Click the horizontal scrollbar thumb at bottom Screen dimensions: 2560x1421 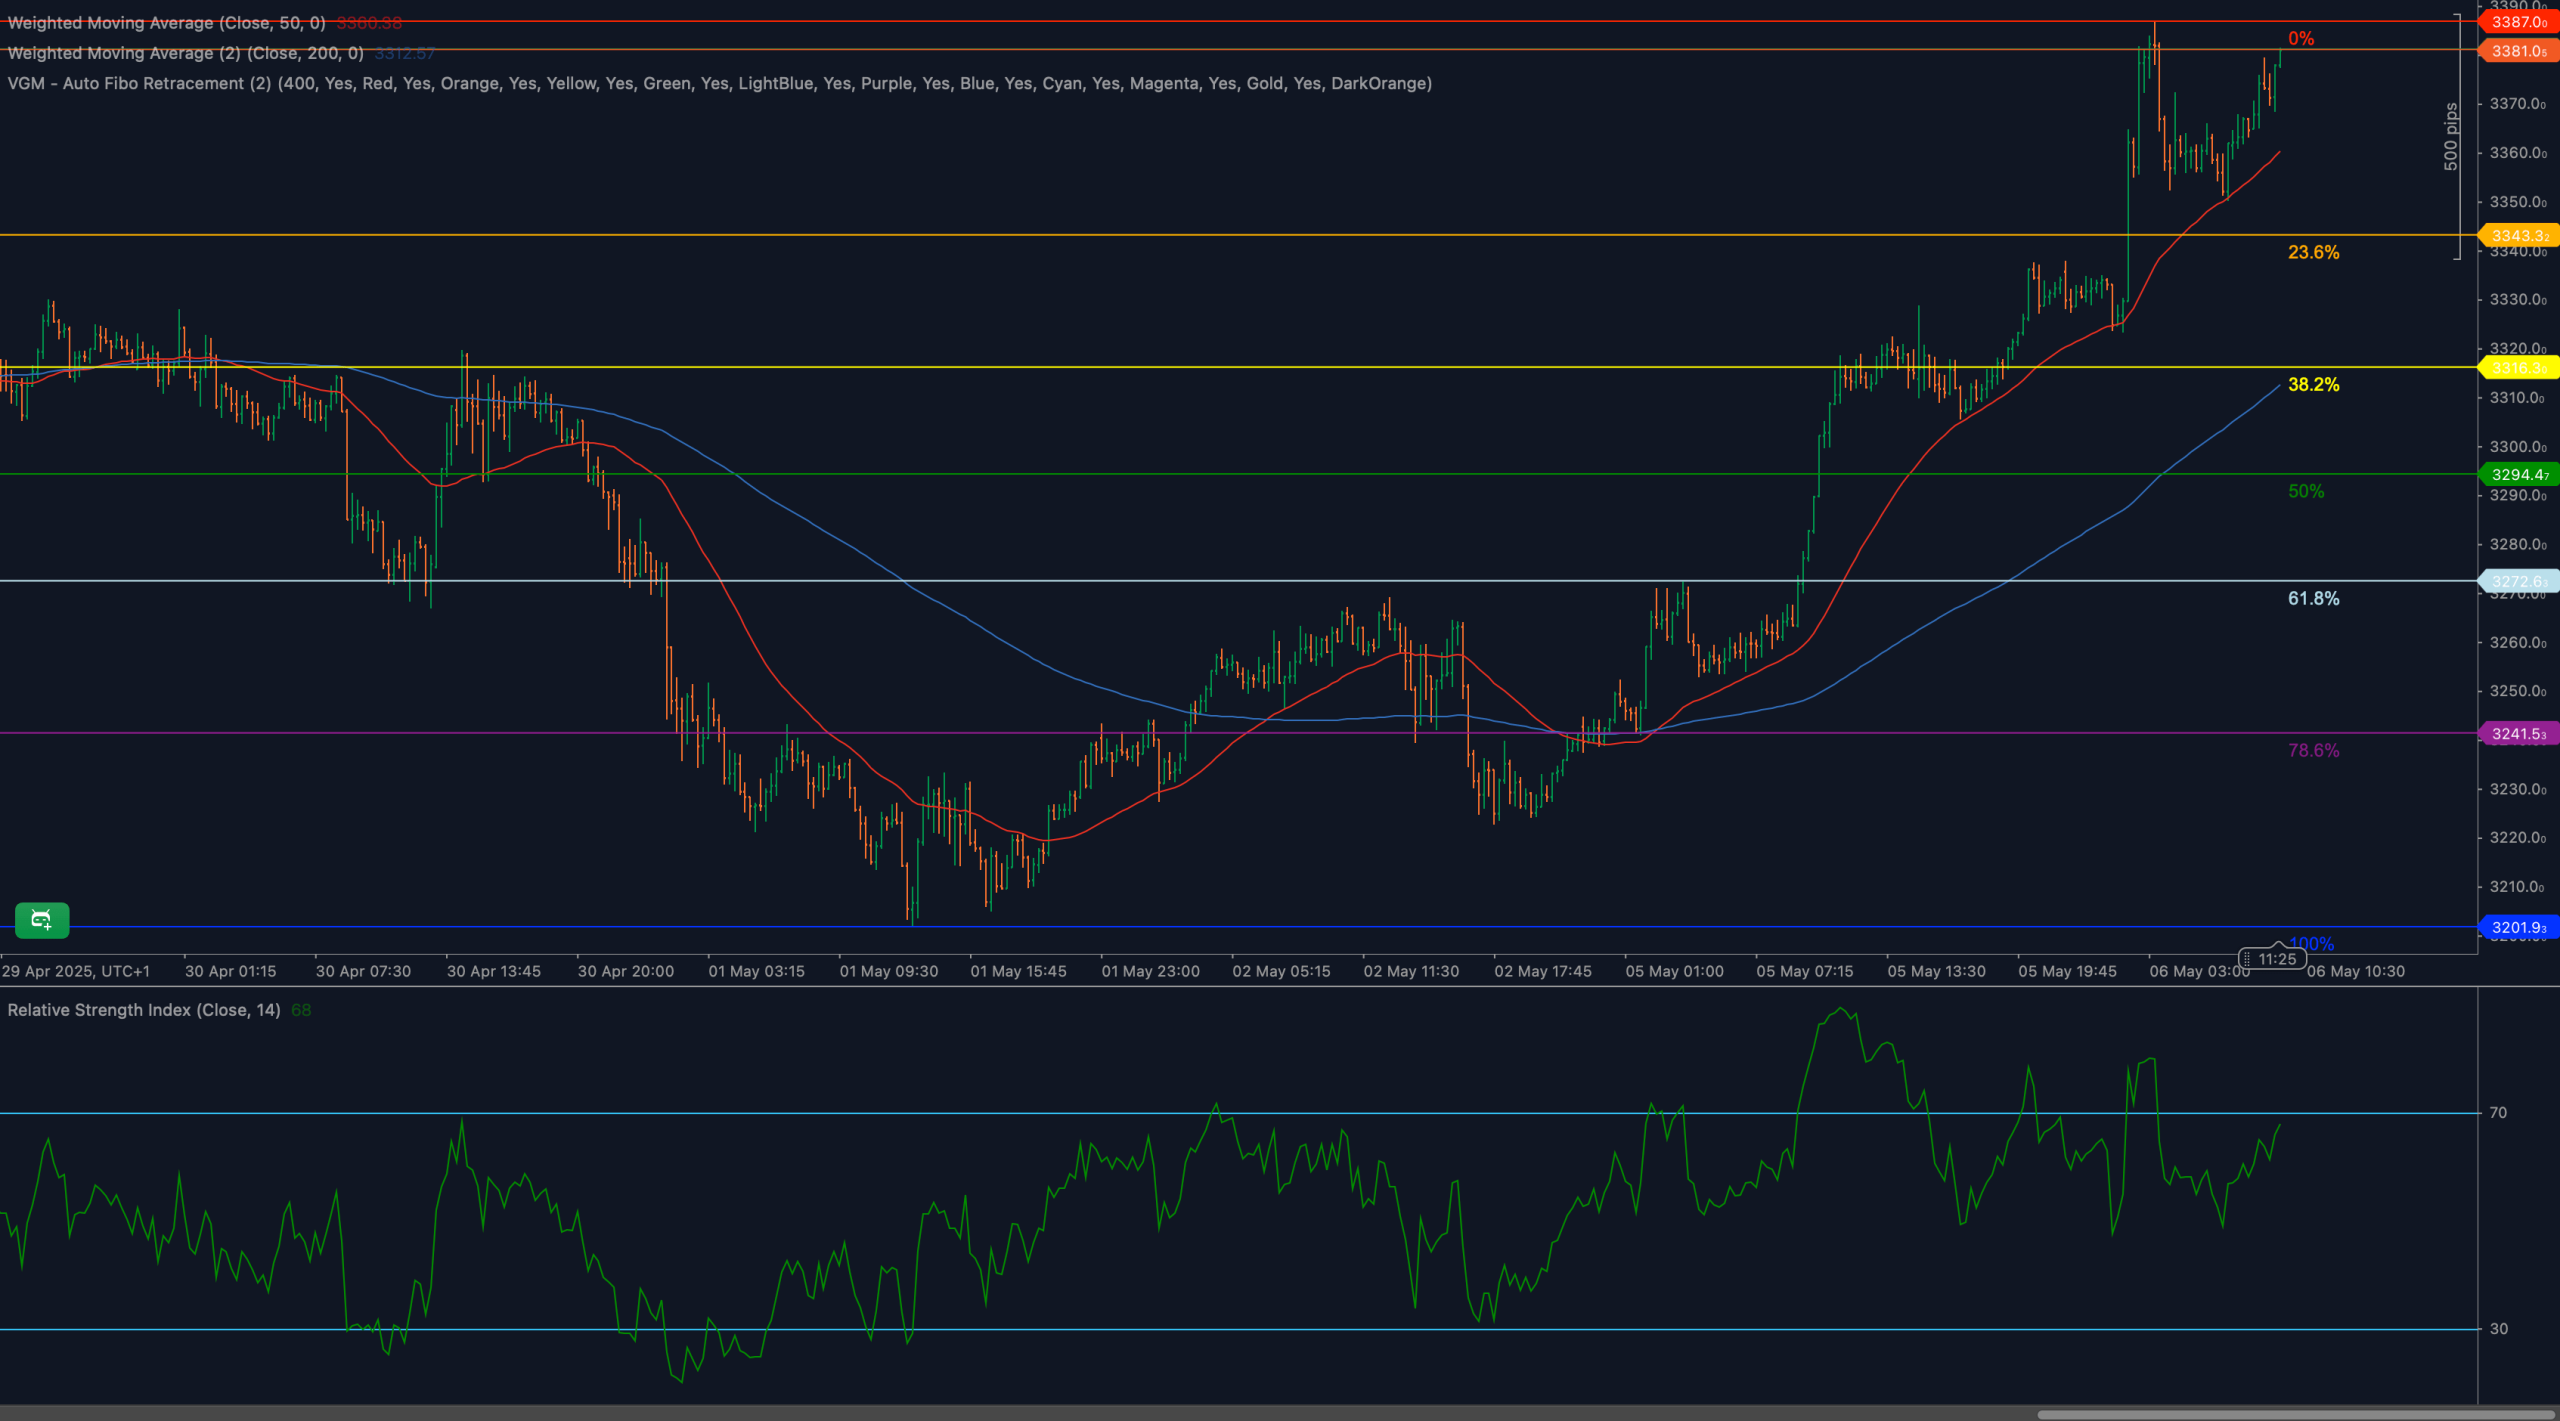2298,1415
